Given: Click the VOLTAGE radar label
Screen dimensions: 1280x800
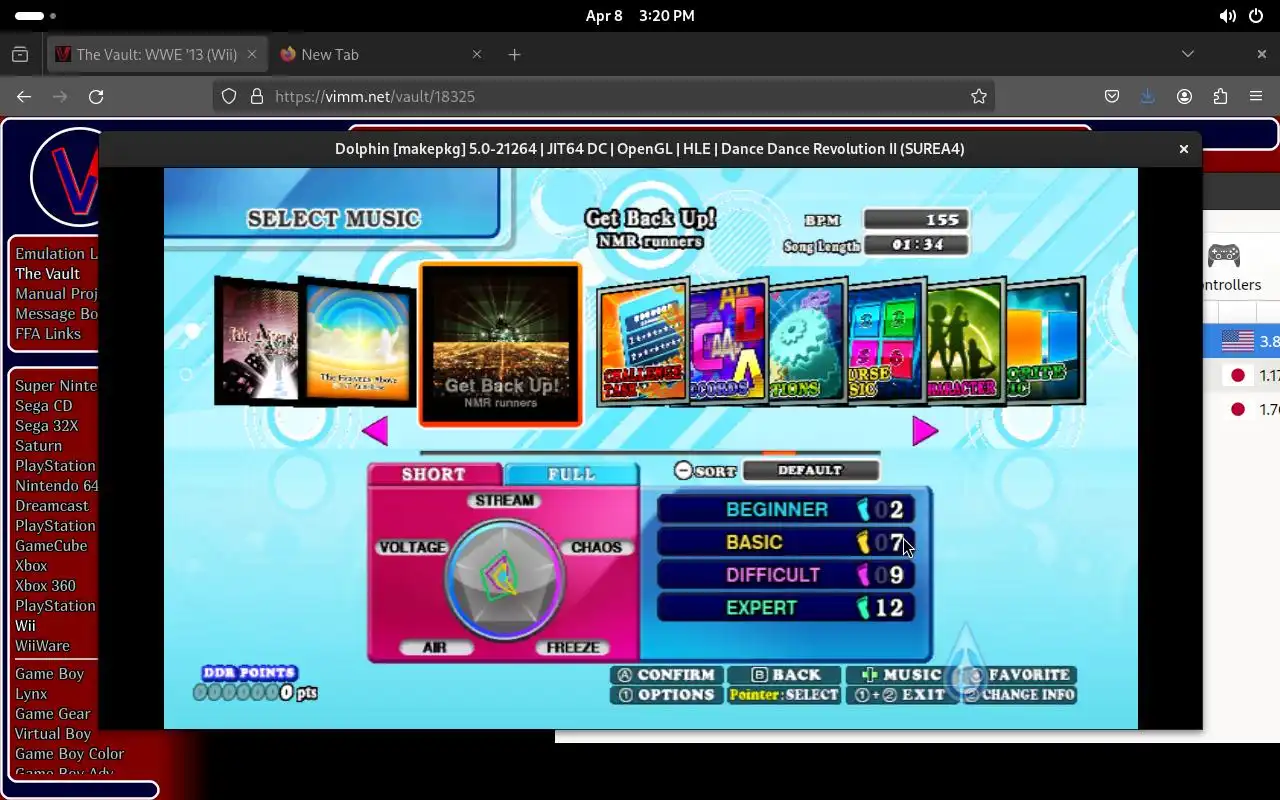Looking at the screenshot, I should 412,547.
